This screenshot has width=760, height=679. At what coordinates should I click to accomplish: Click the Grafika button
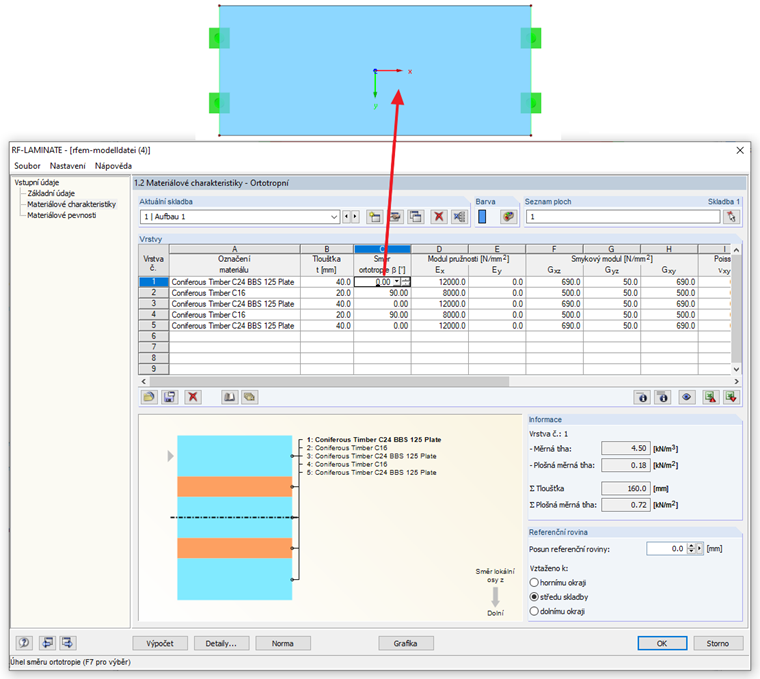tap(406, 643)
